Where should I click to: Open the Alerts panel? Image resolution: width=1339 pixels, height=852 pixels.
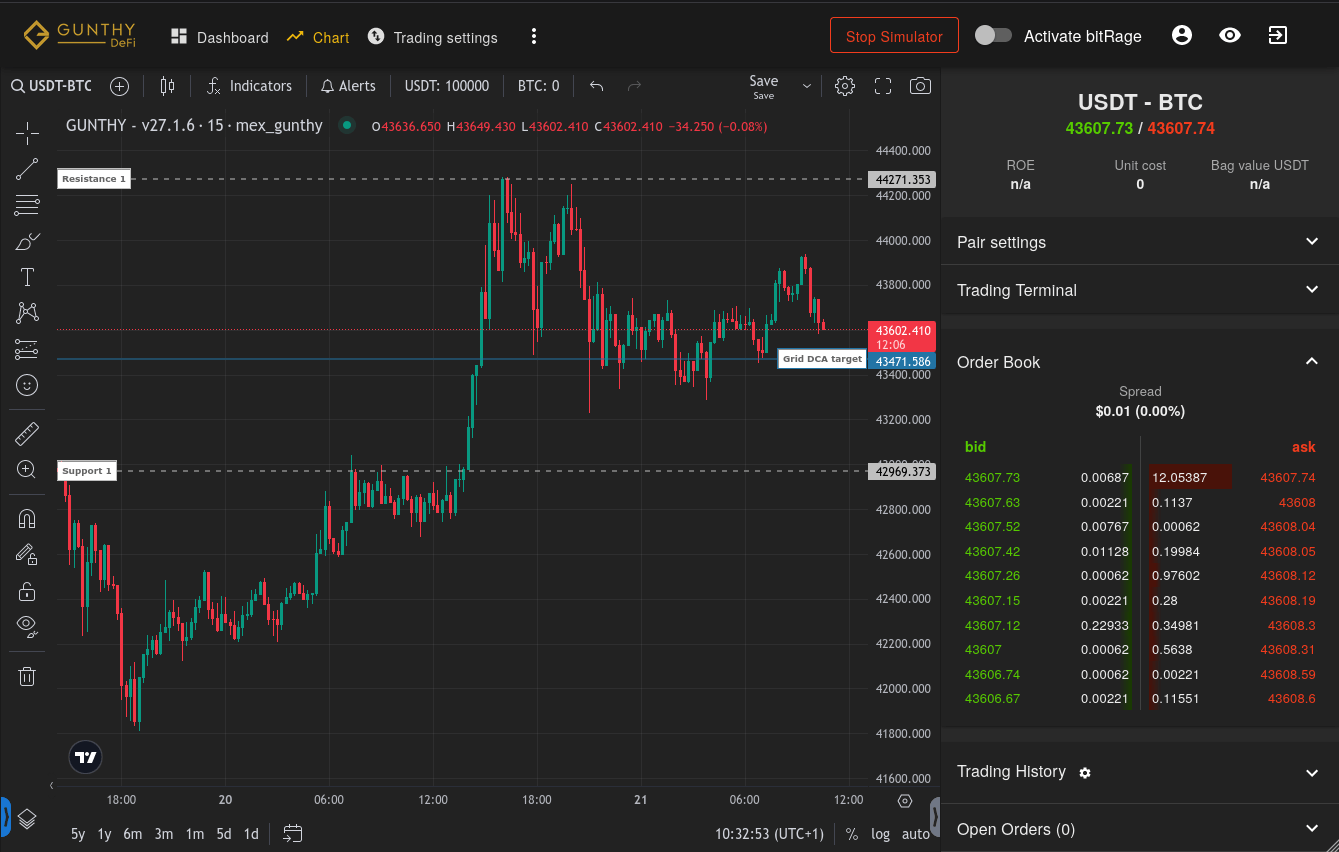tap(348, 86)
